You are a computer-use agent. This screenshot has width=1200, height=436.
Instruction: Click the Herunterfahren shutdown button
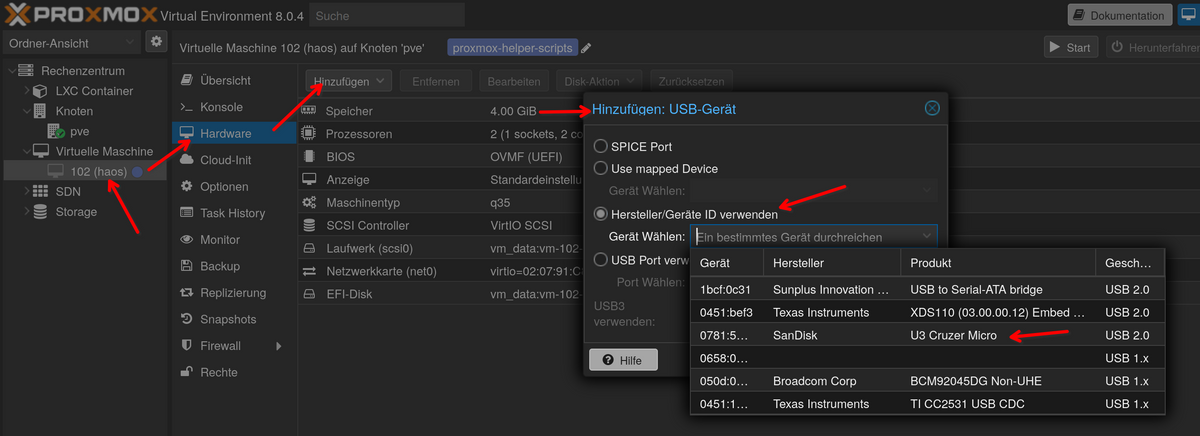[1151, 47]
